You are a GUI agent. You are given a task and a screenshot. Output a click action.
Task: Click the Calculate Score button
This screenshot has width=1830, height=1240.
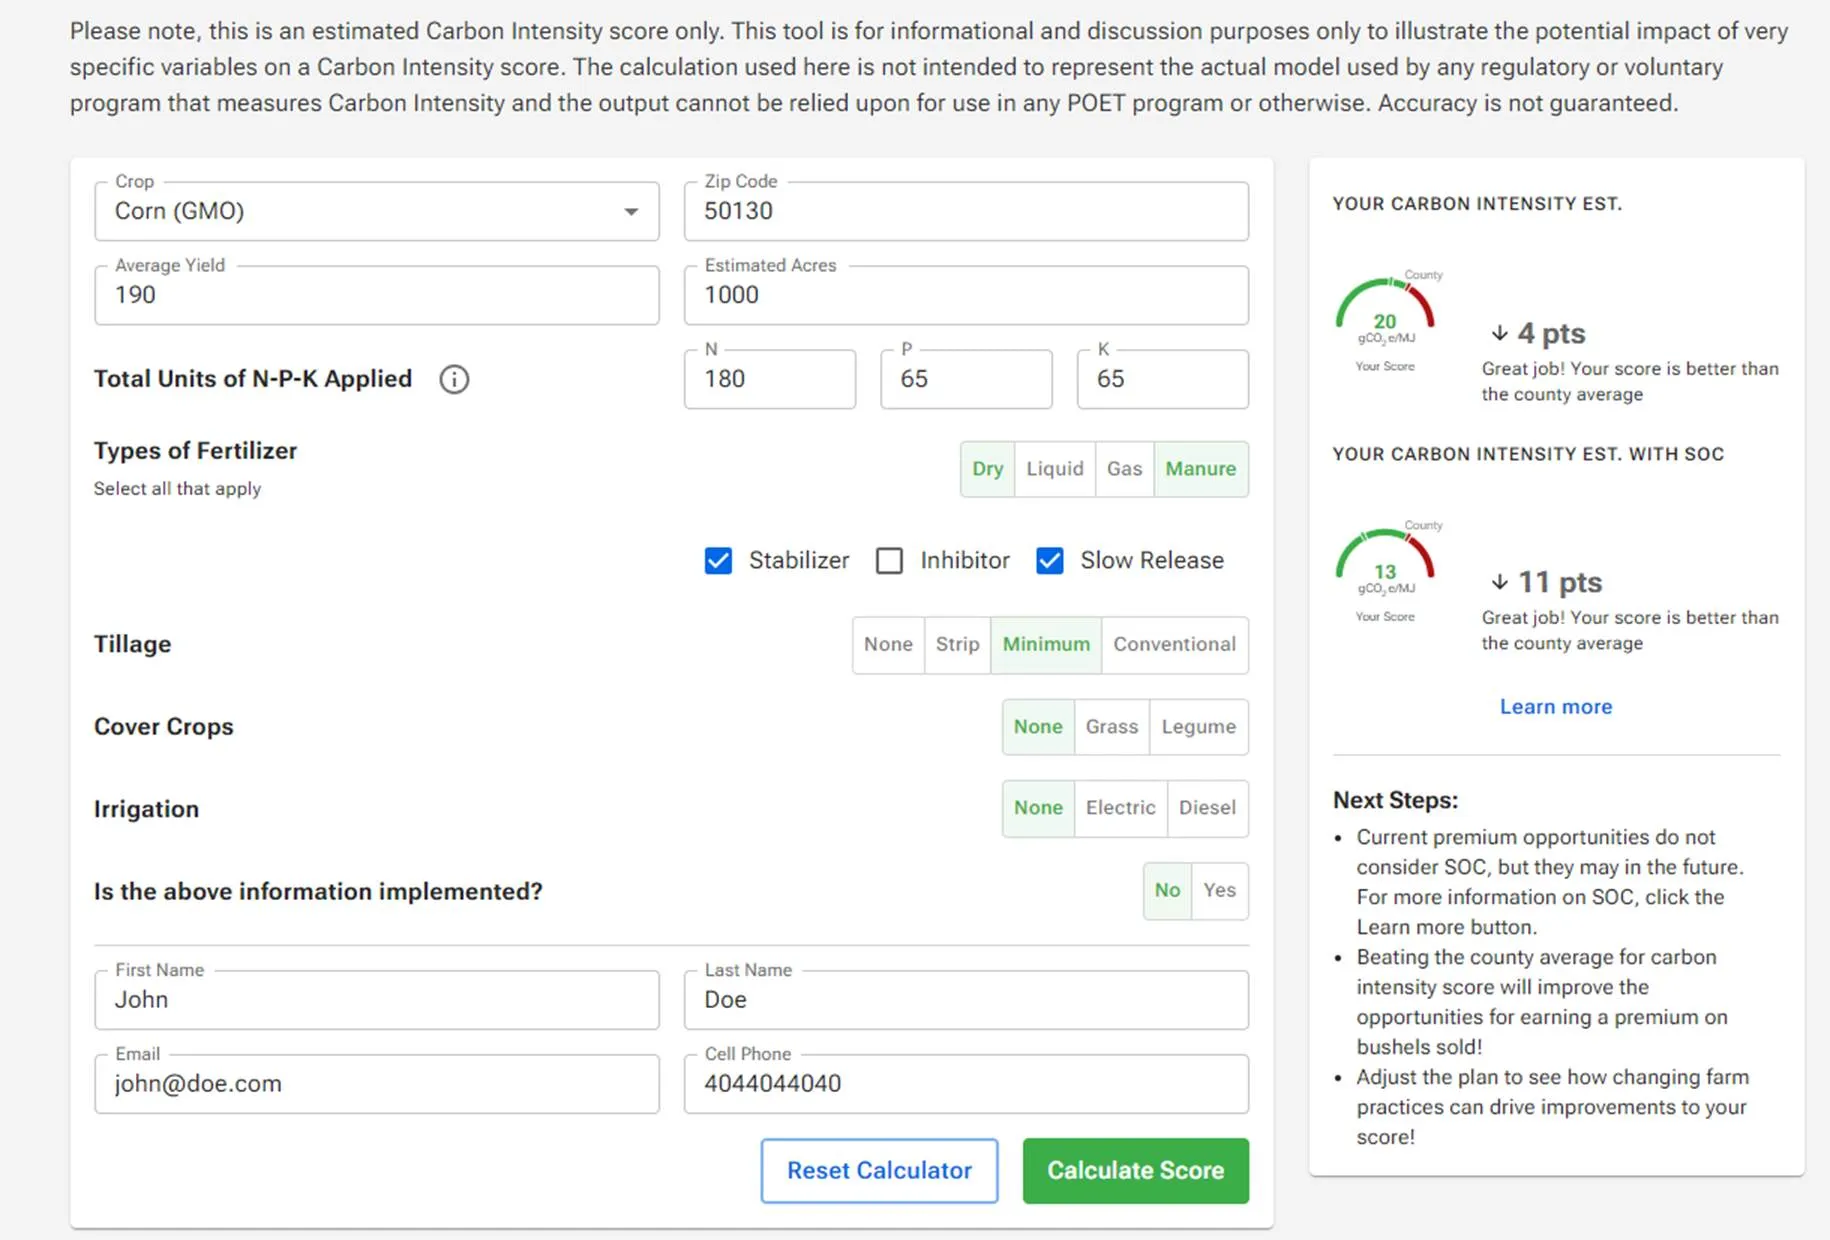click(1135, 1170)
